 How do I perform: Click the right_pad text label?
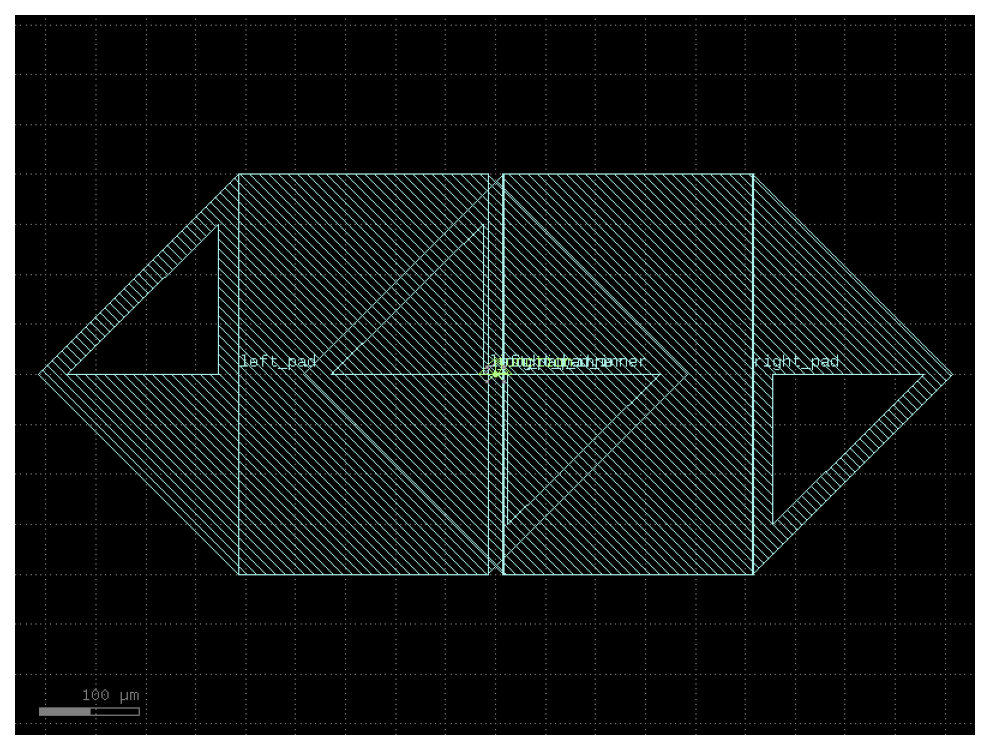tap(797, 361)
